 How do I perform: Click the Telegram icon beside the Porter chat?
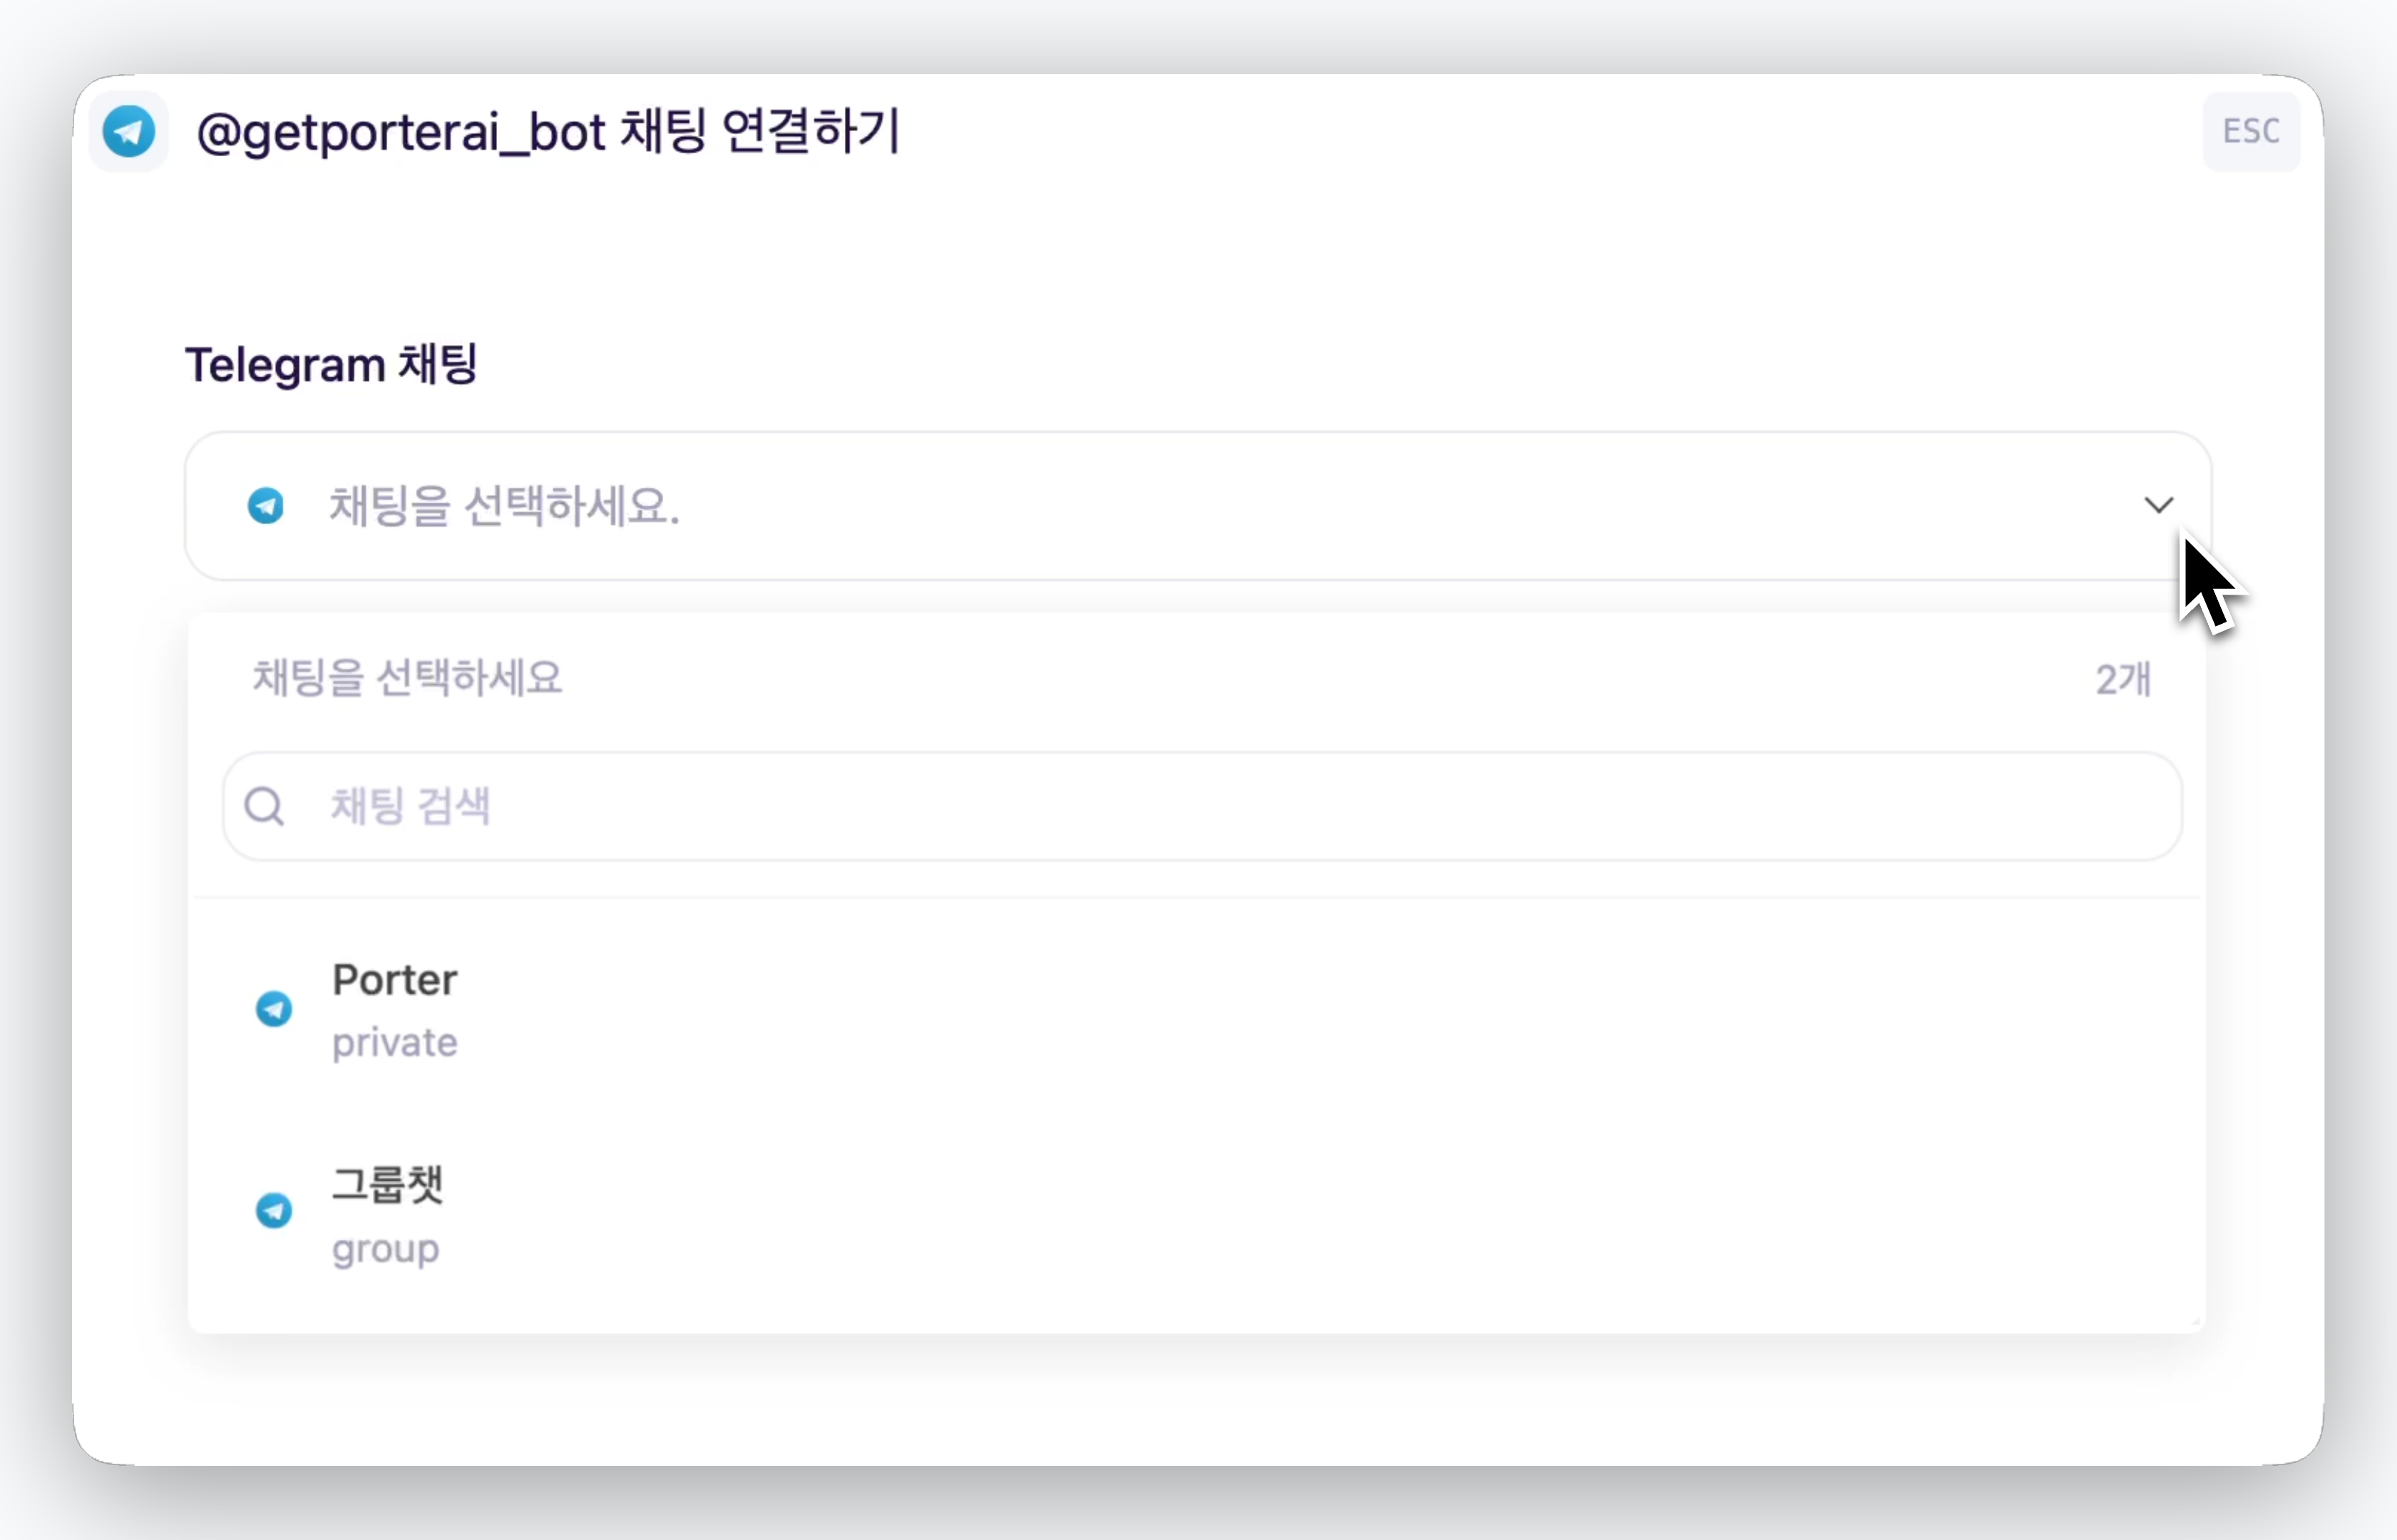[x=274, y=1009]
